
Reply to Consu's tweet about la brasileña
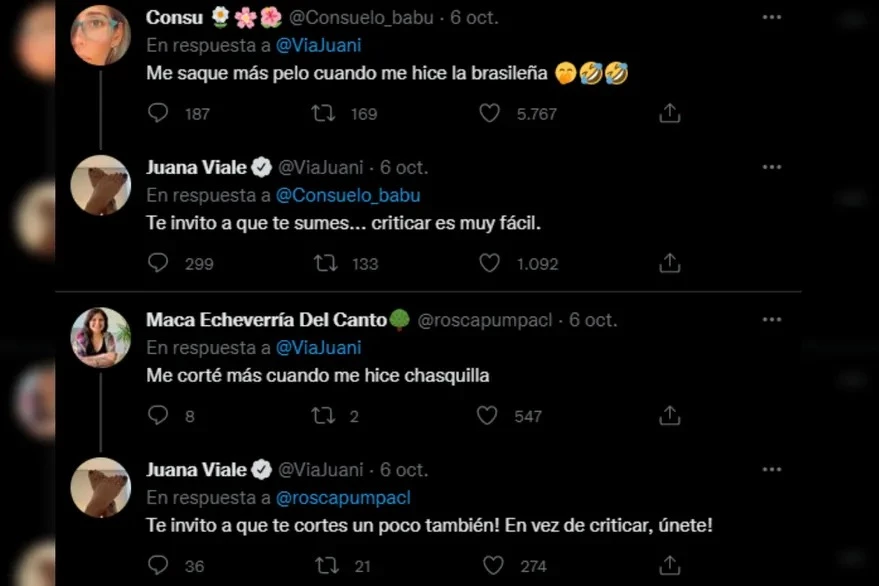158,113
